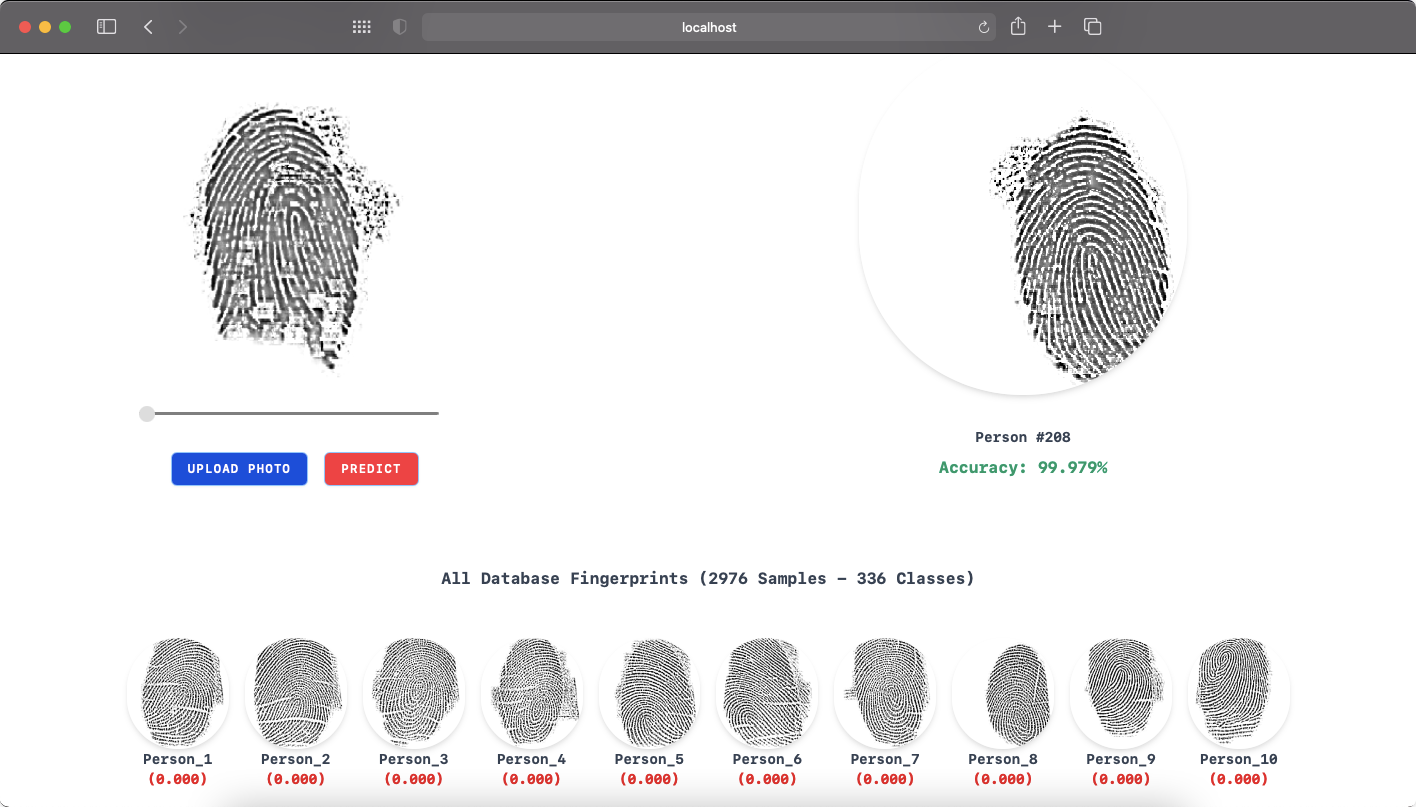This screenshot has width=1416, height=807.
Task: Select the Person_7 fingerprint thumbnail
Action: [885, 691]
